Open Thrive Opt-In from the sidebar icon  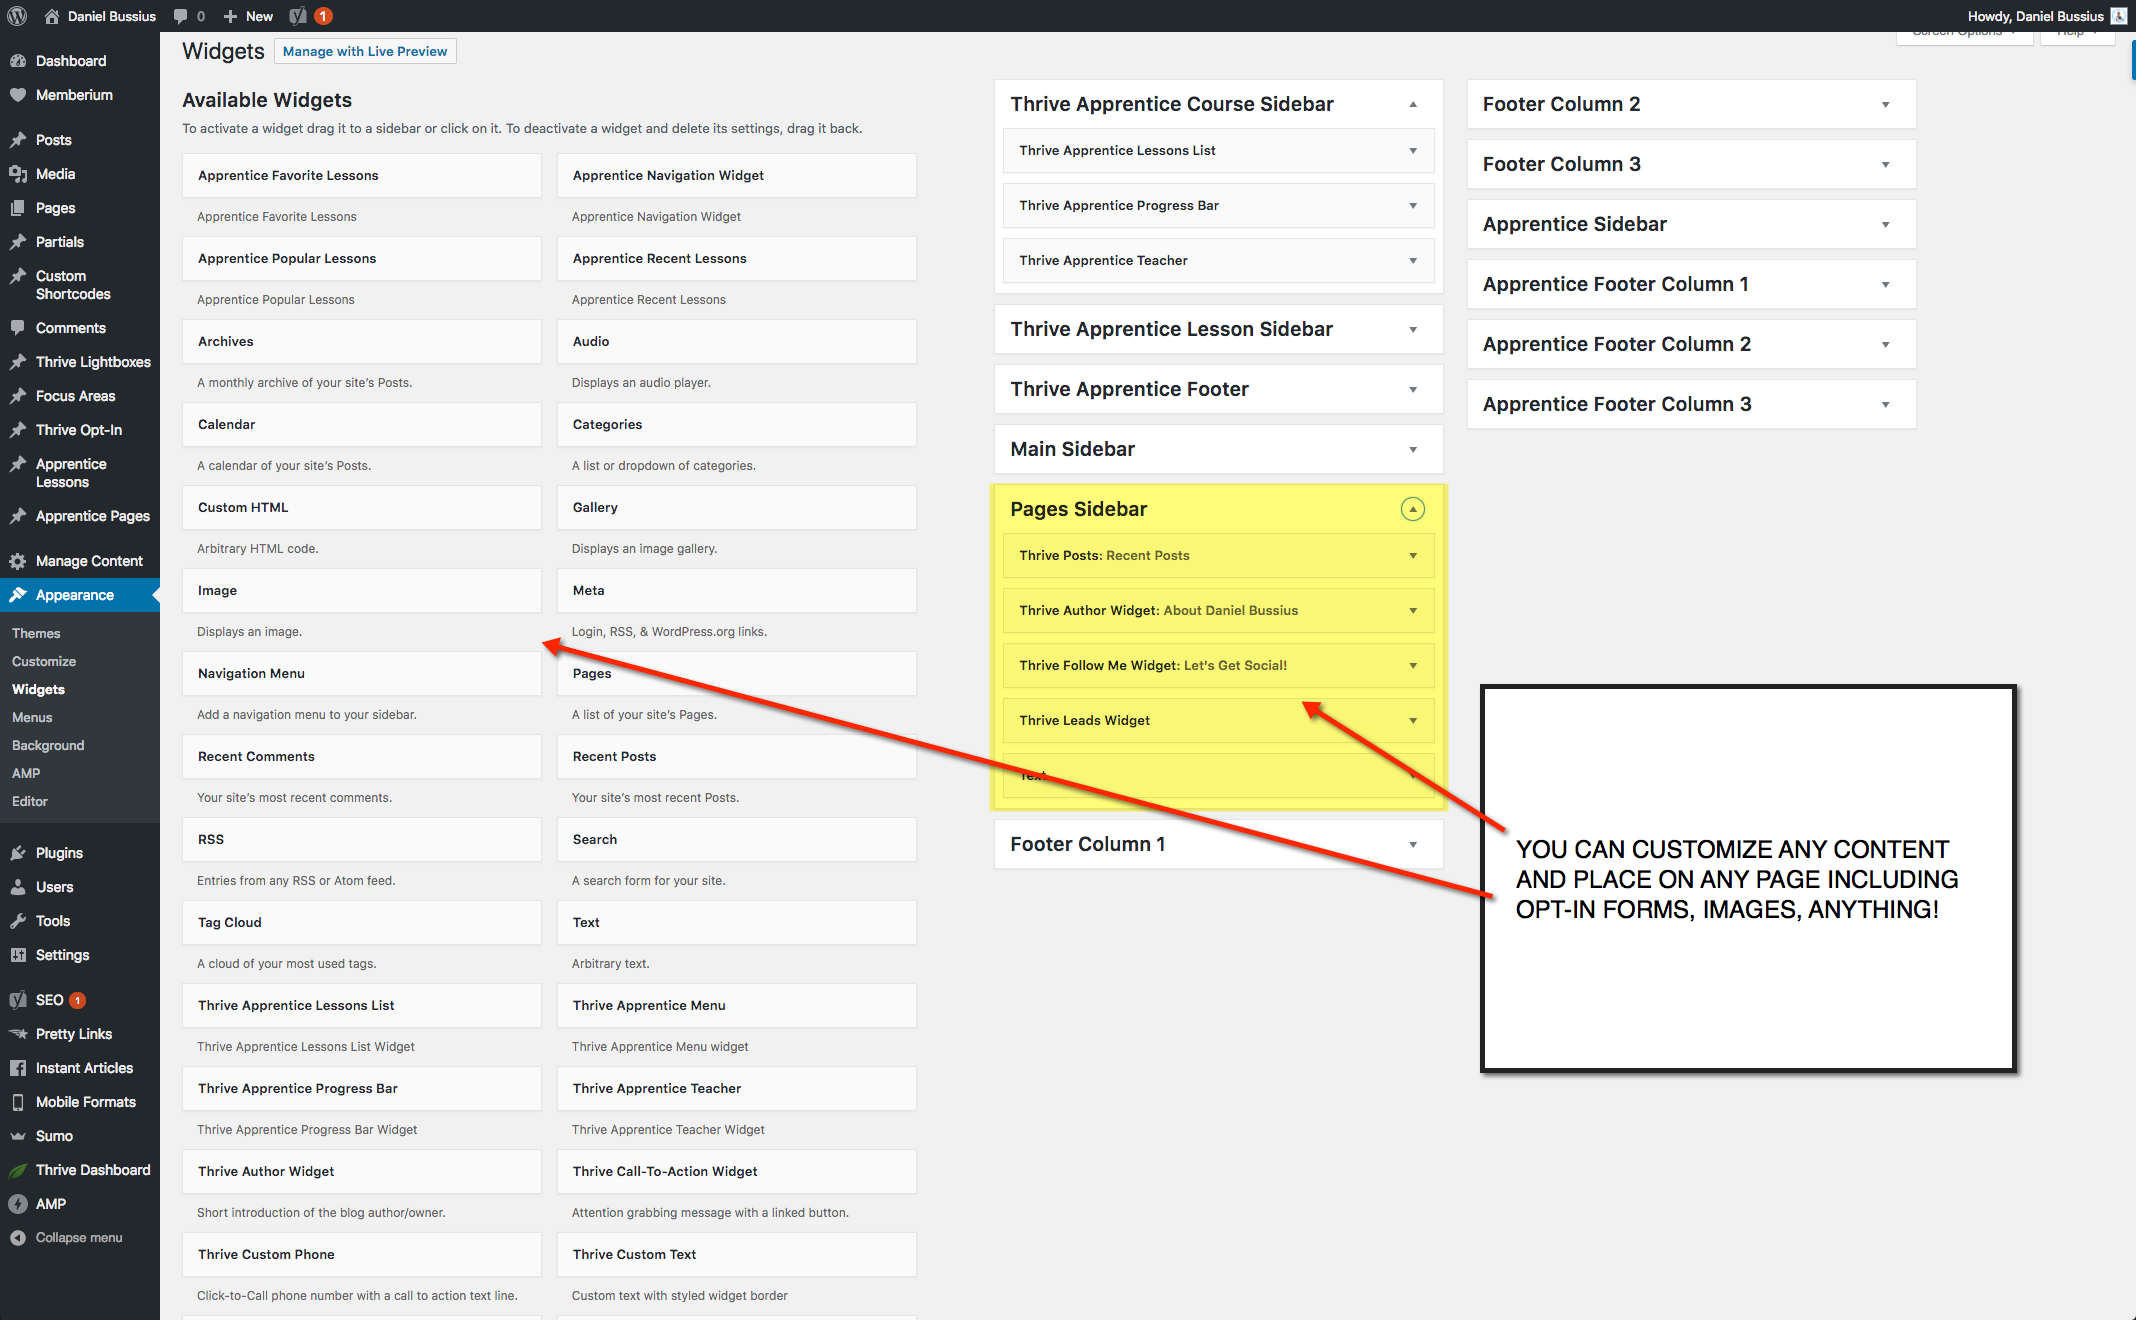[20, 429]
